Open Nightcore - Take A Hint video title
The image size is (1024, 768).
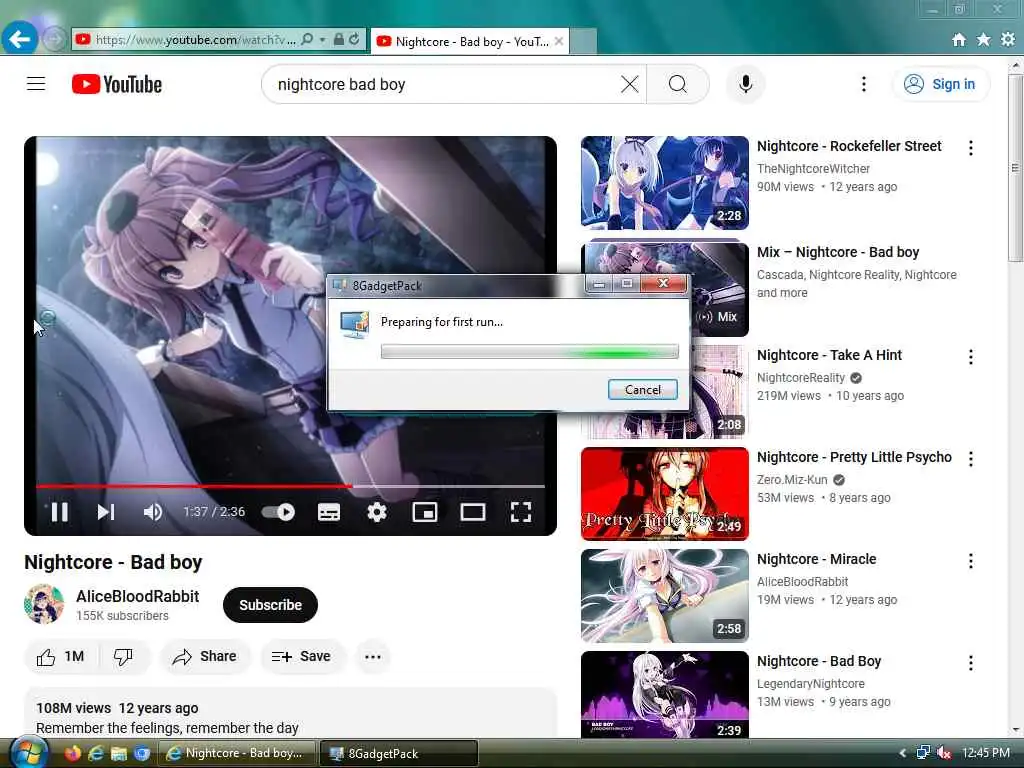(829, 355)
